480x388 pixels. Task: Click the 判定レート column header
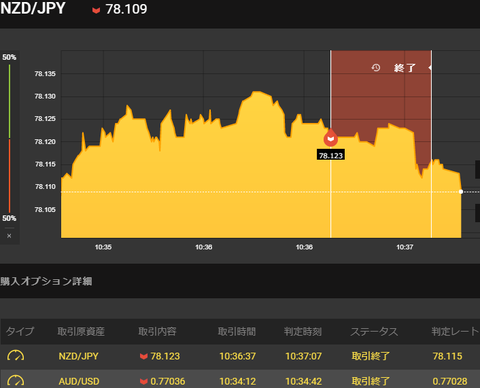(x=455, y=331)
